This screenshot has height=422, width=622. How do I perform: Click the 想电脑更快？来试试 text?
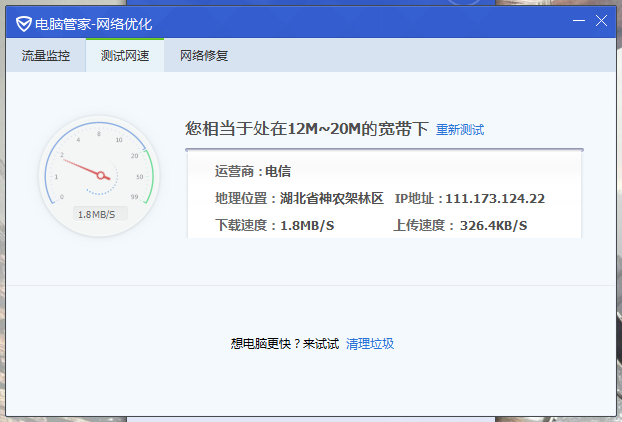point(285,343)
